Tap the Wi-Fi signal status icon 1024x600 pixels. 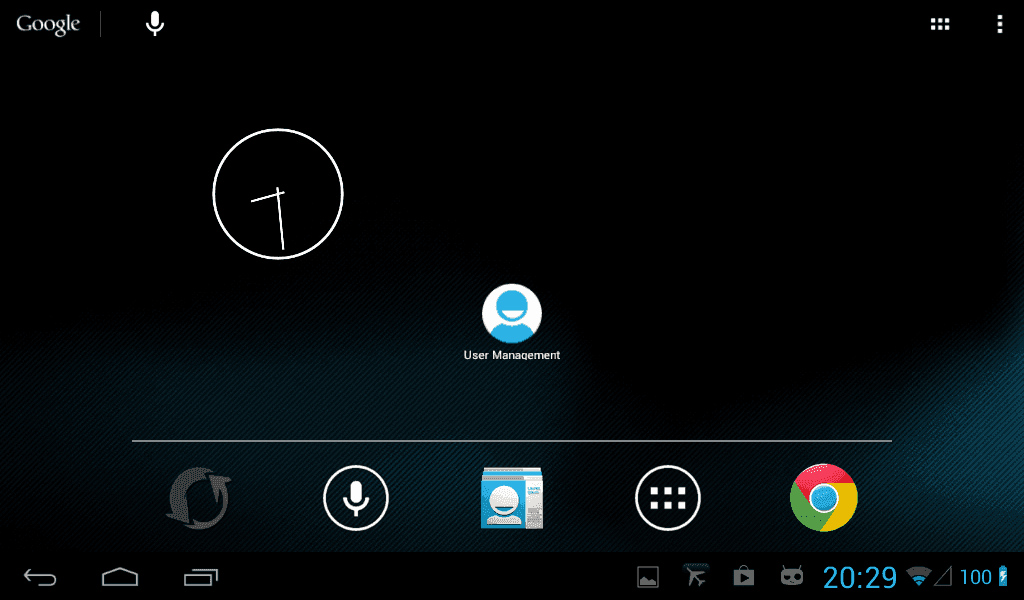click(918, 576)
